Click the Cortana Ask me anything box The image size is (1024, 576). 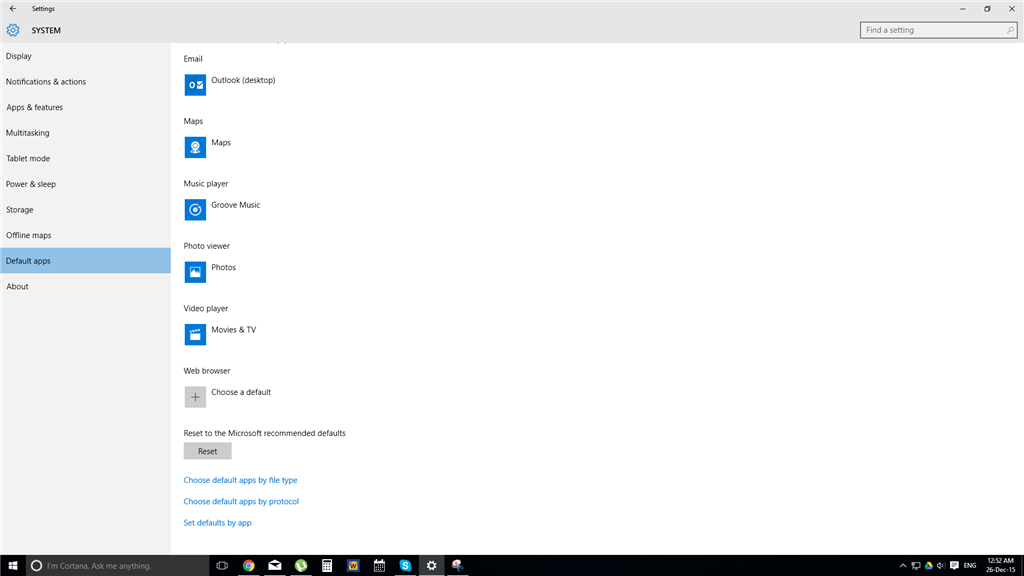[118, 566]
